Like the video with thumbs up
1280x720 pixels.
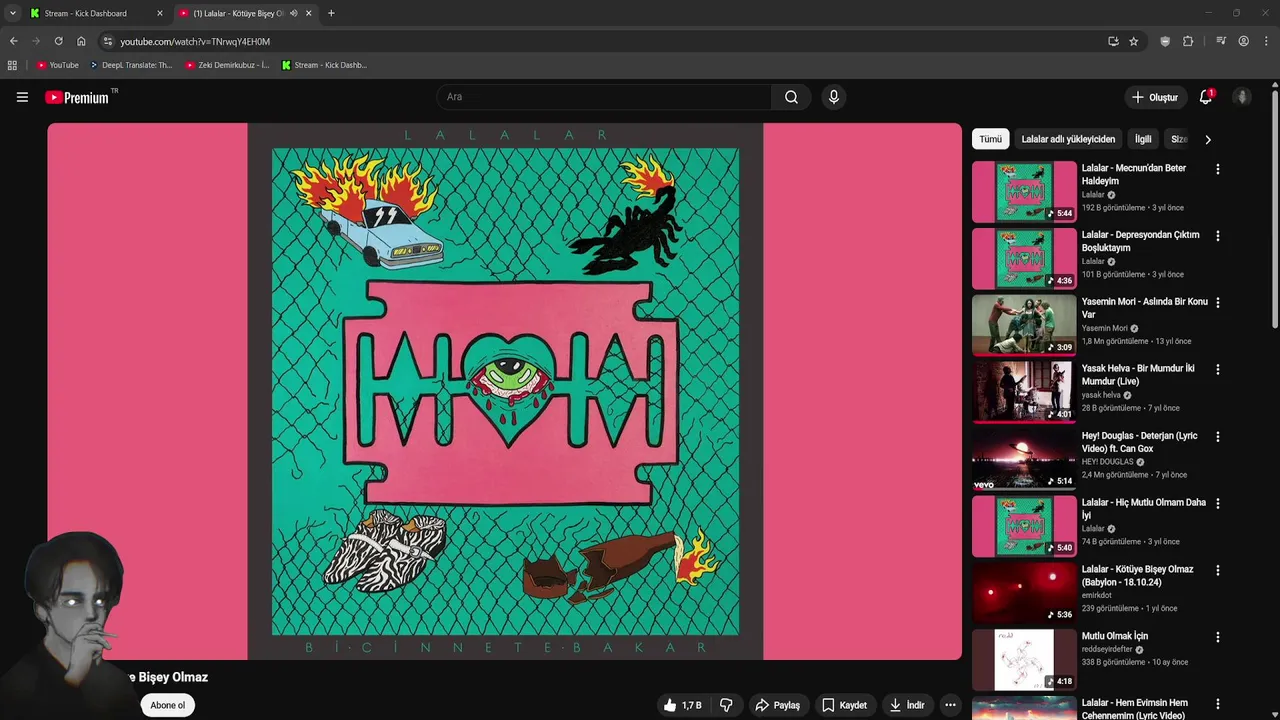683,705
